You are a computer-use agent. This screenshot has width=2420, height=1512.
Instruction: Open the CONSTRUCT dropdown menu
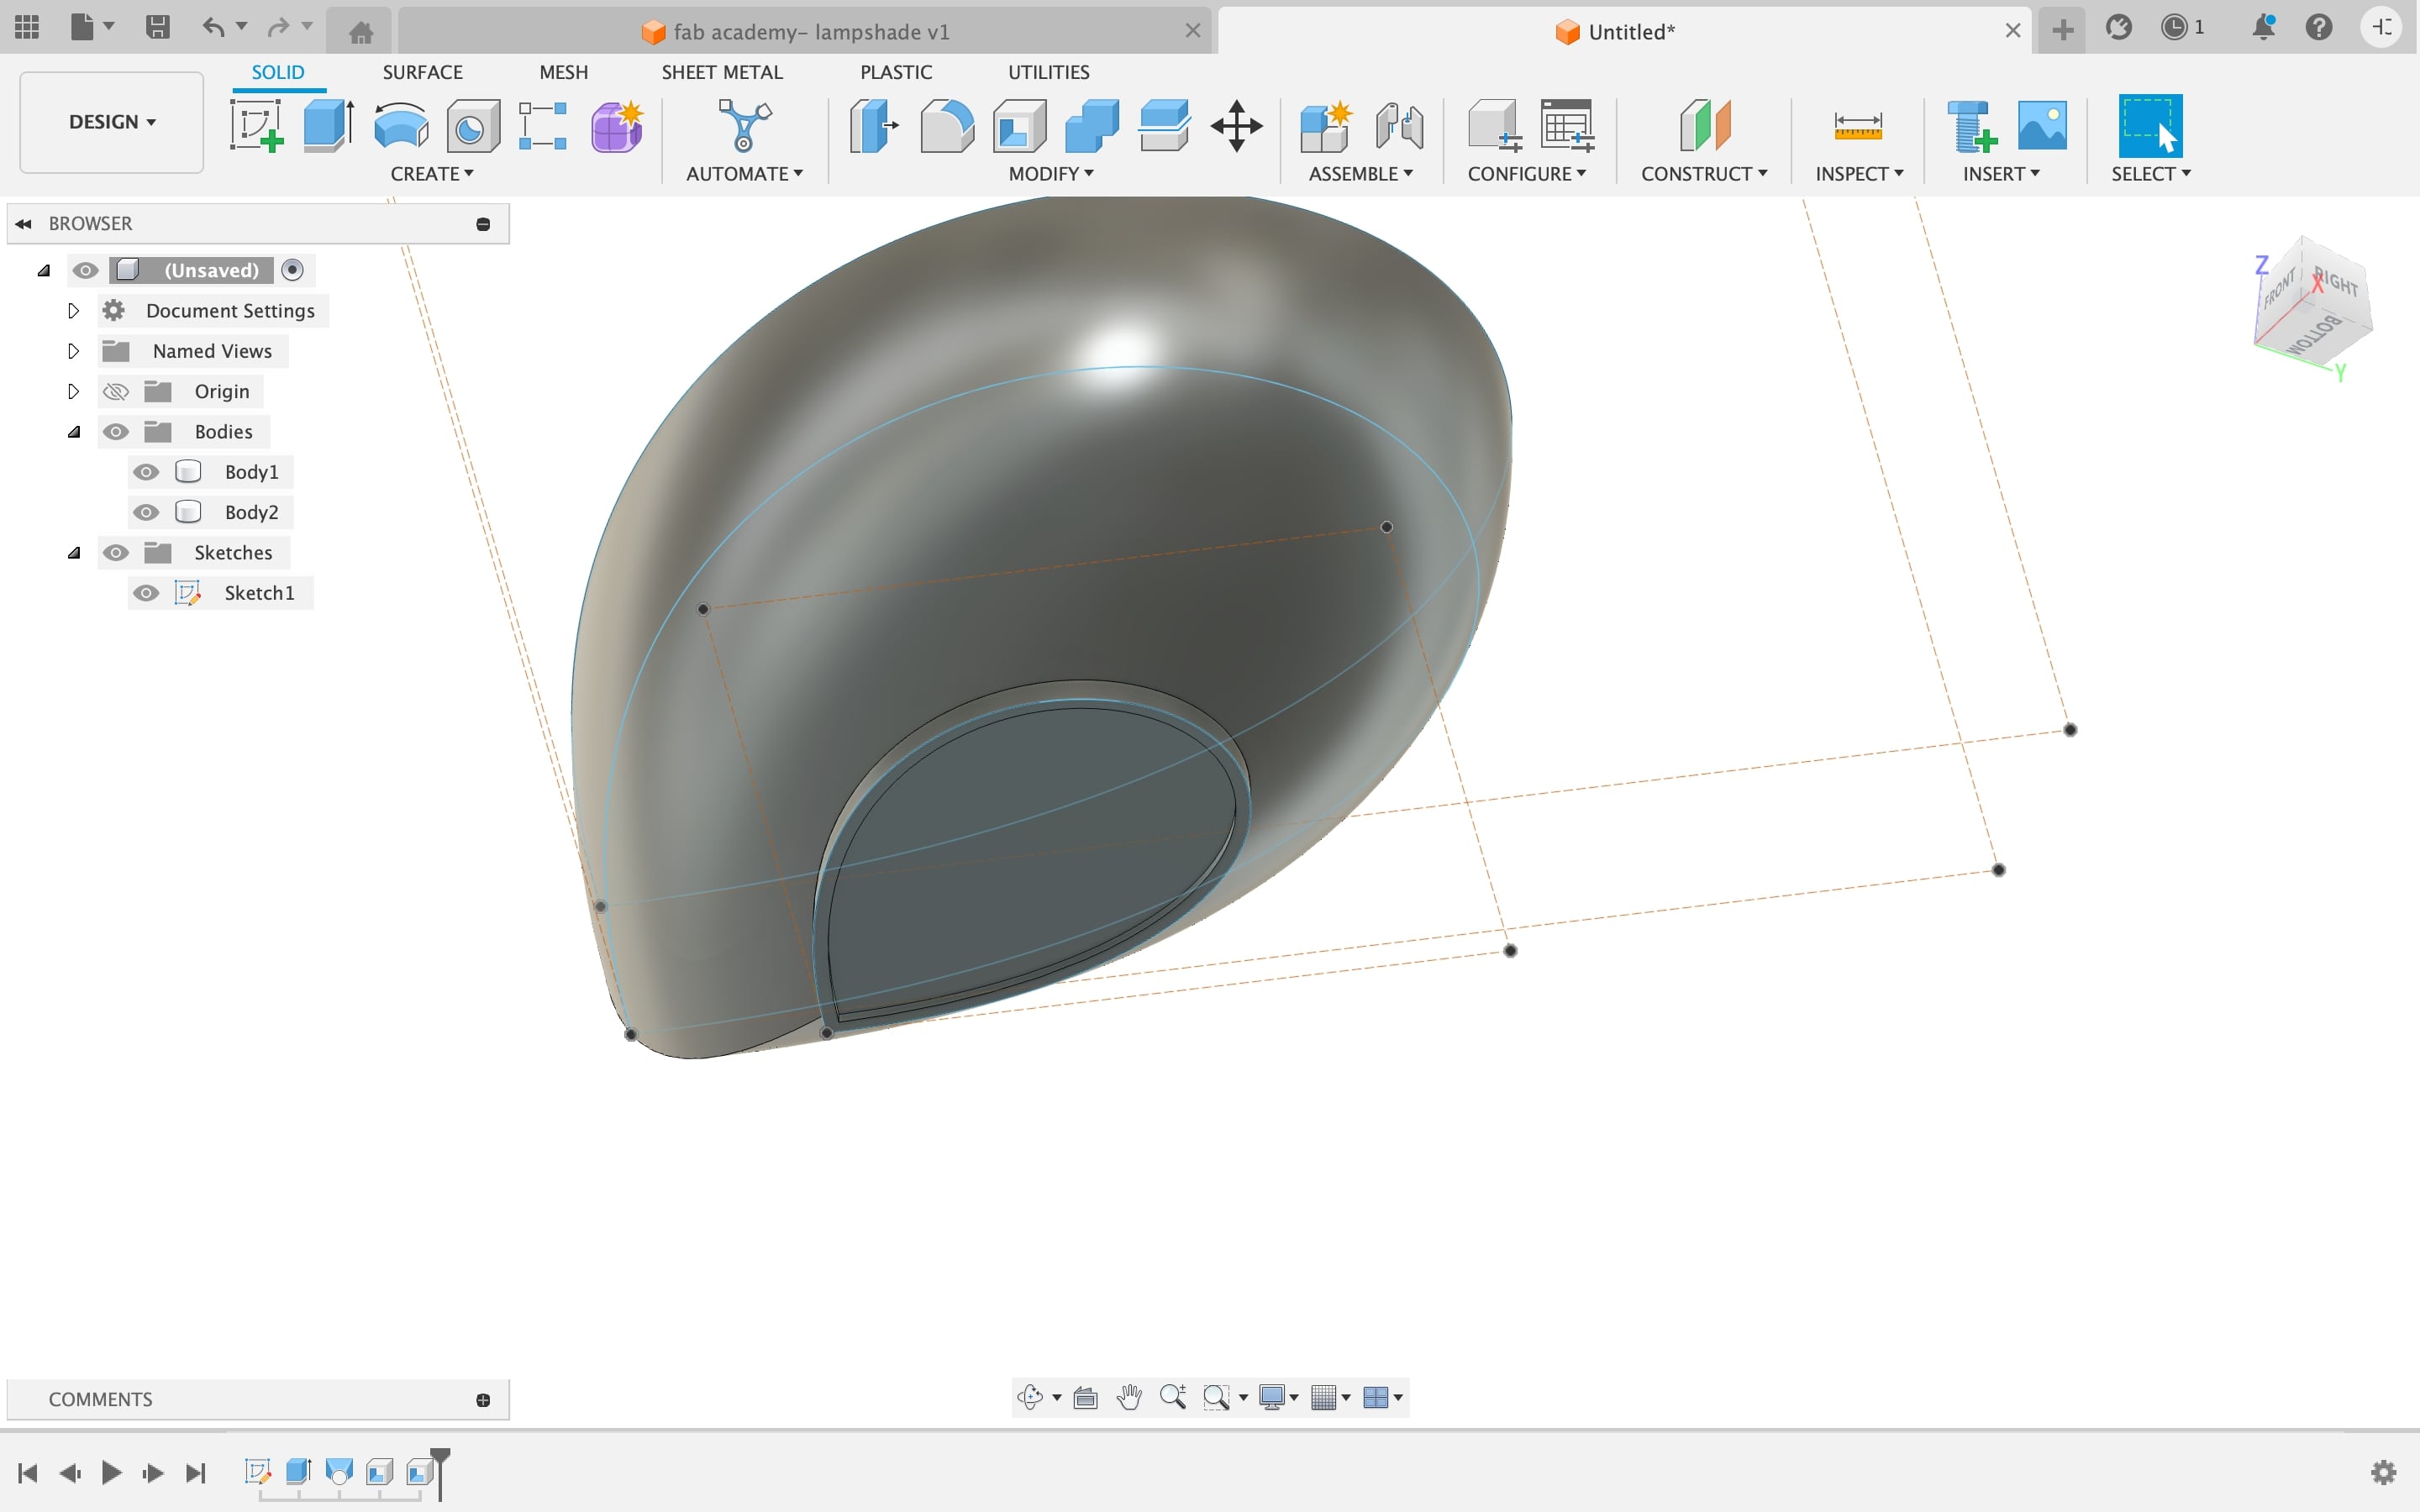click(1704, 174)
